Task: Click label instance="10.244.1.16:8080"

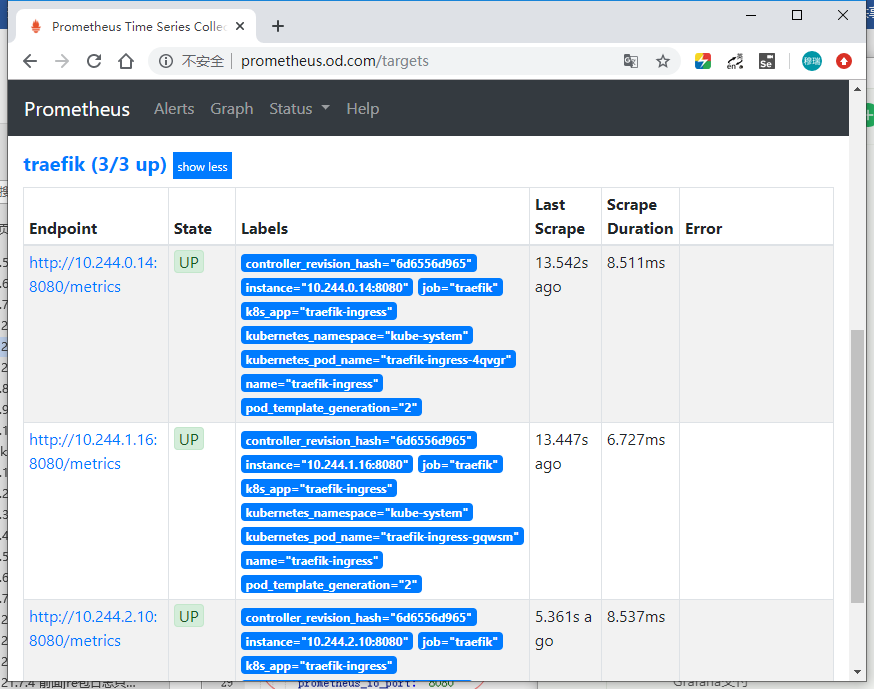Action: coord(327,464)
